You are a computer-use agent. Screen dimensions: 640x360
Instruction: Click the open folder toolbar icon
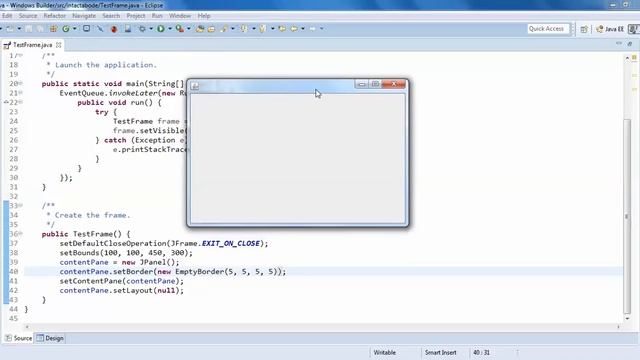click(211, 29)
